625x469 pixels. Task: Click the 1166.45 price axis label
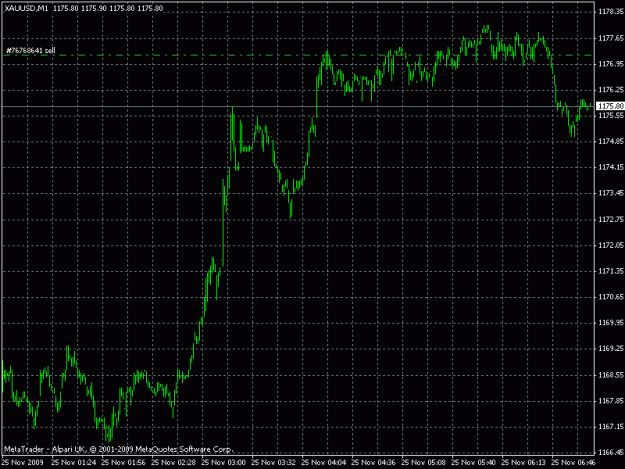coord(611,452)
